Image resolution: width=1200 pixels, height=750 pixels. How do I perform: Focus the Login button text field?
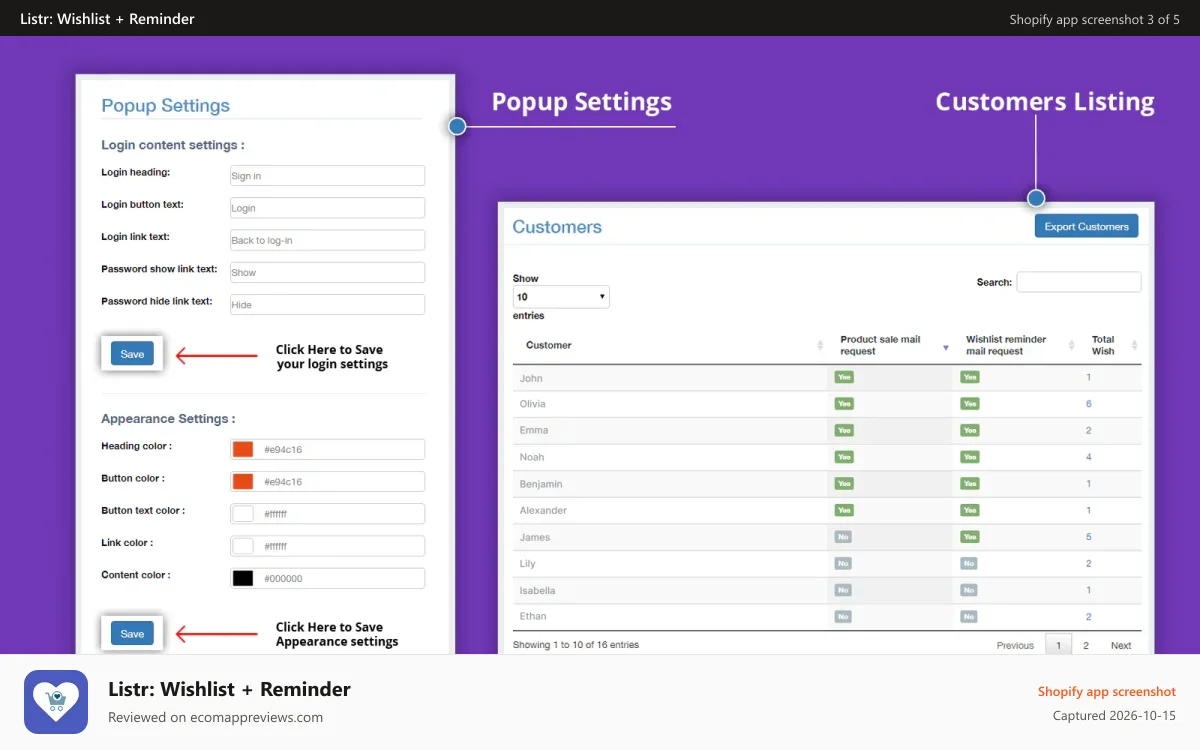tap(327, 208)
